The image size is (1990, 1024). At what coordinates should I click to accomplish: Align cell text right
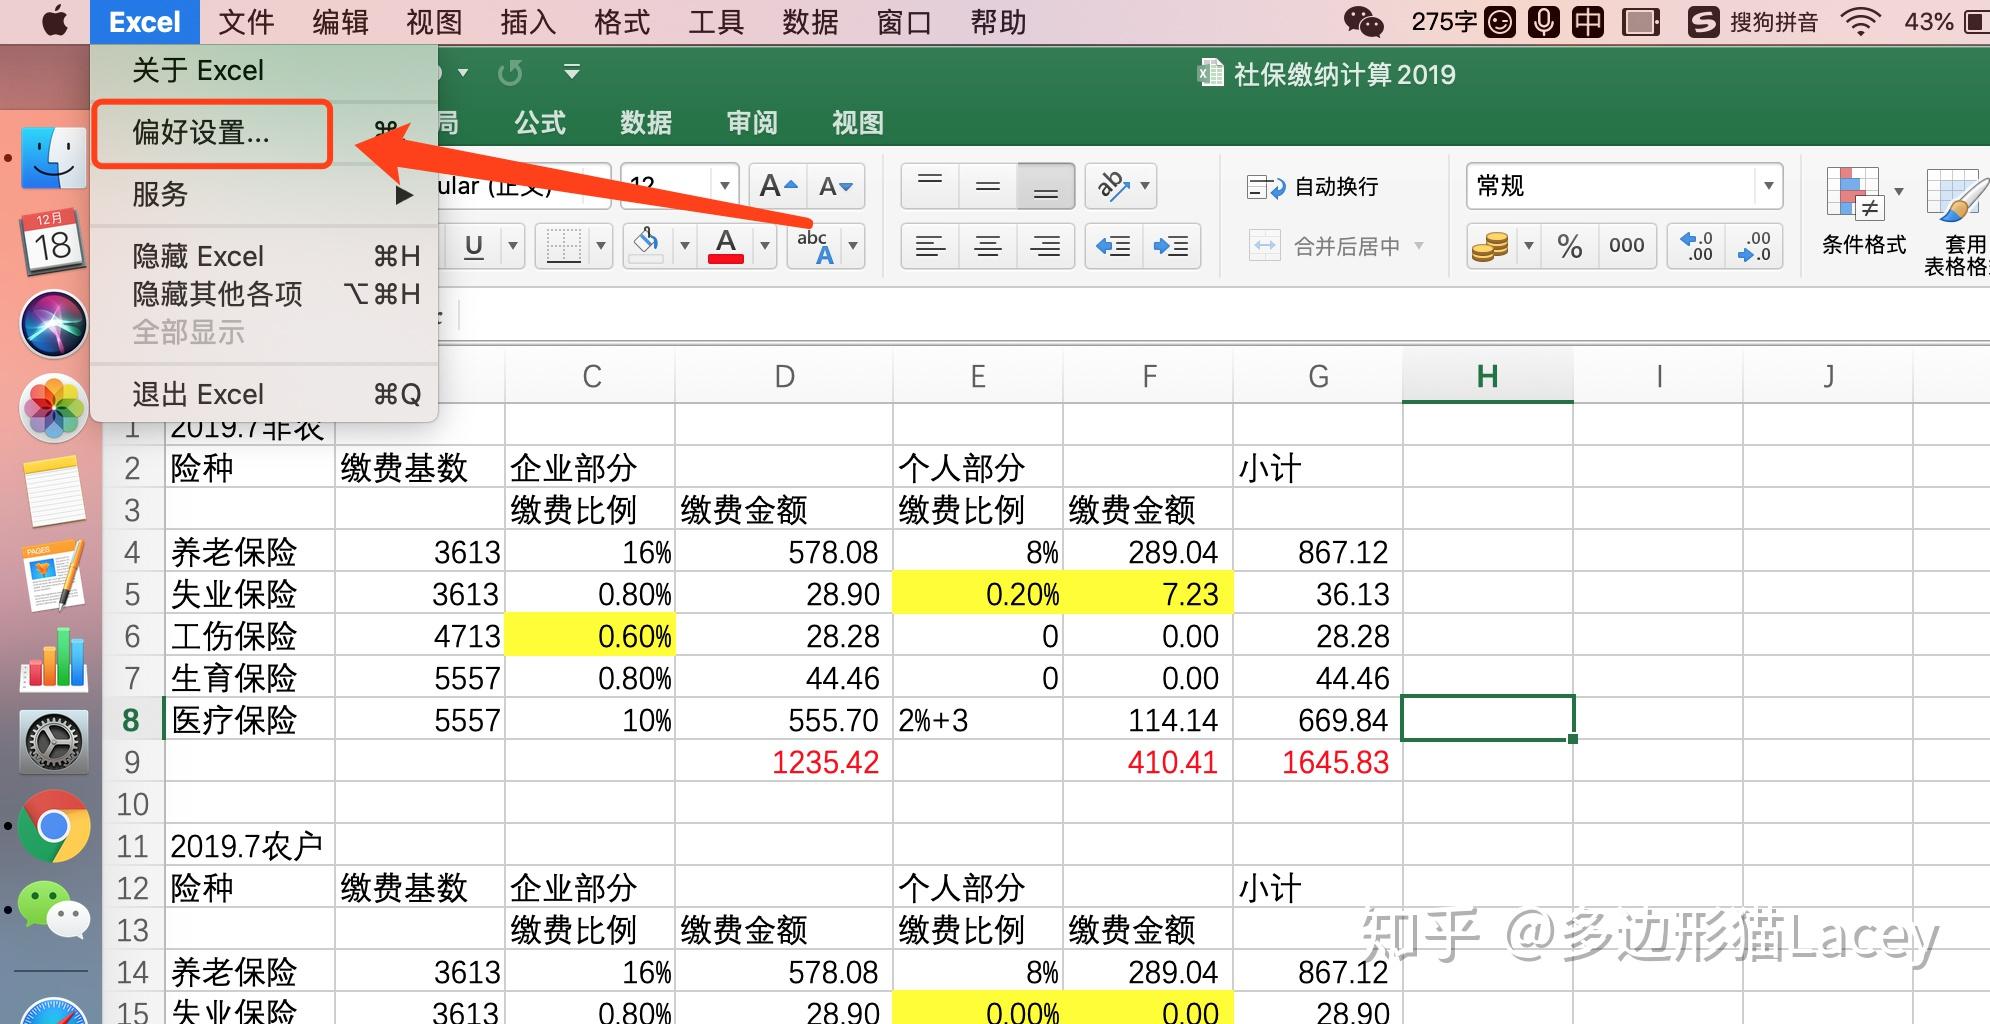1046,246
